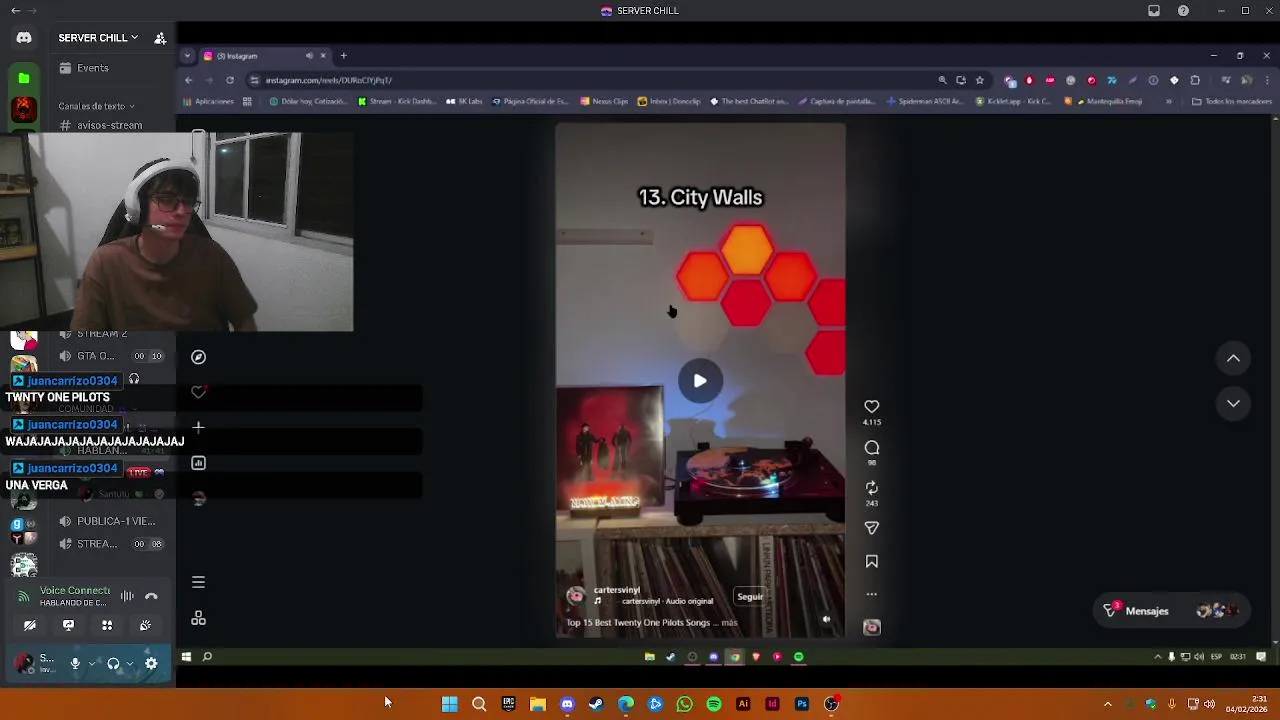Open the Nexus Clips bookmark
Viewport: 1280px width, 720px height.
(x=604, y=101)
